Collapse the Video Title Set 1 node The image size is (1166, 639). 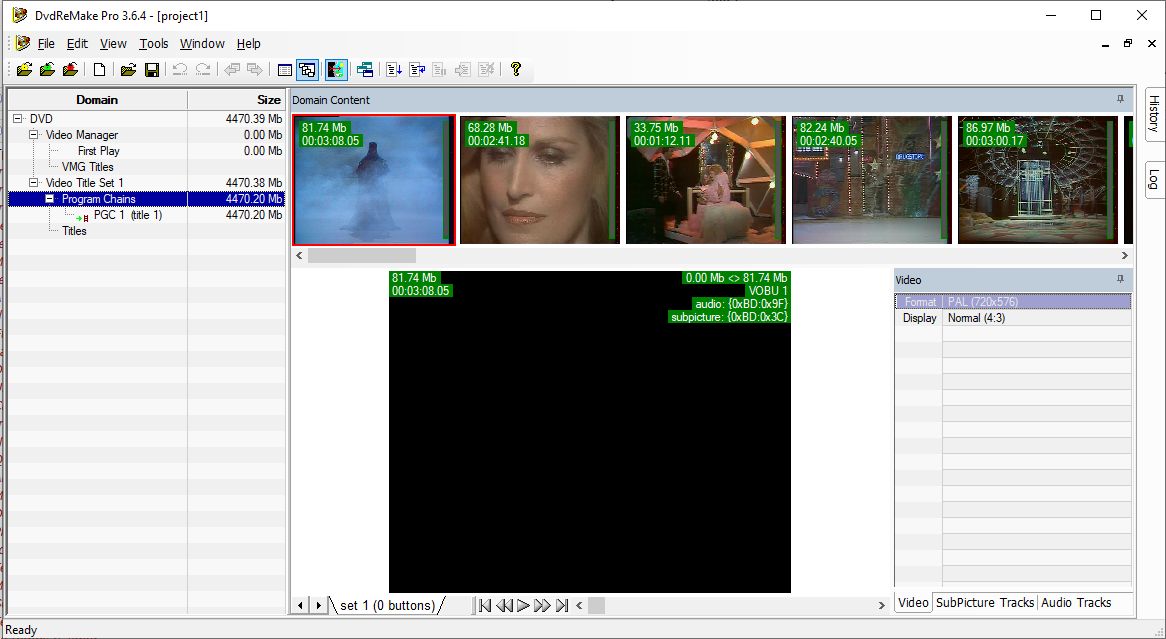click(34, 183)
